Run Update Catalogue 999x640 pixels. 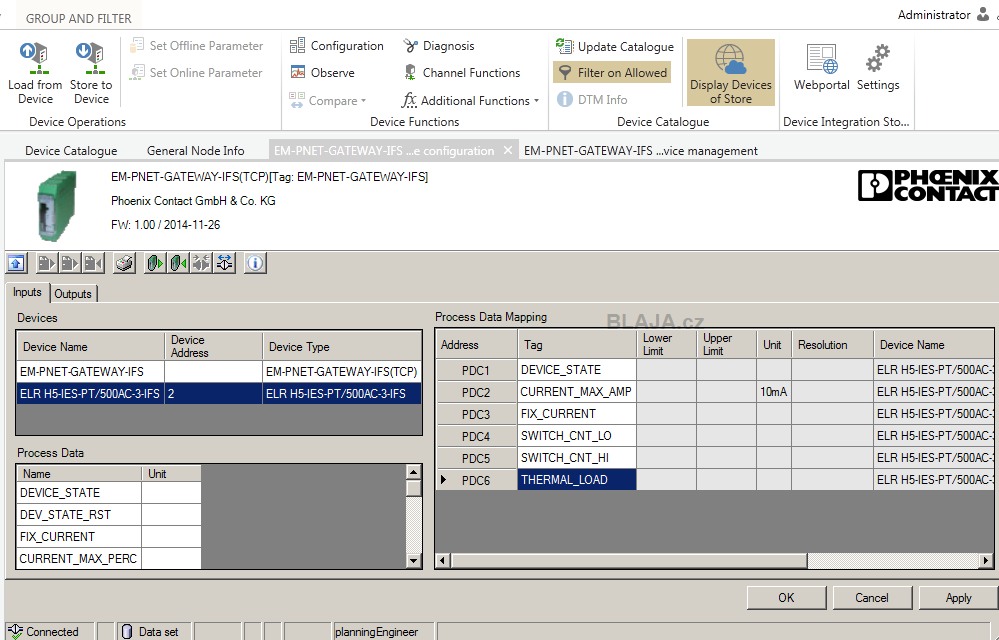coord(614,46)
